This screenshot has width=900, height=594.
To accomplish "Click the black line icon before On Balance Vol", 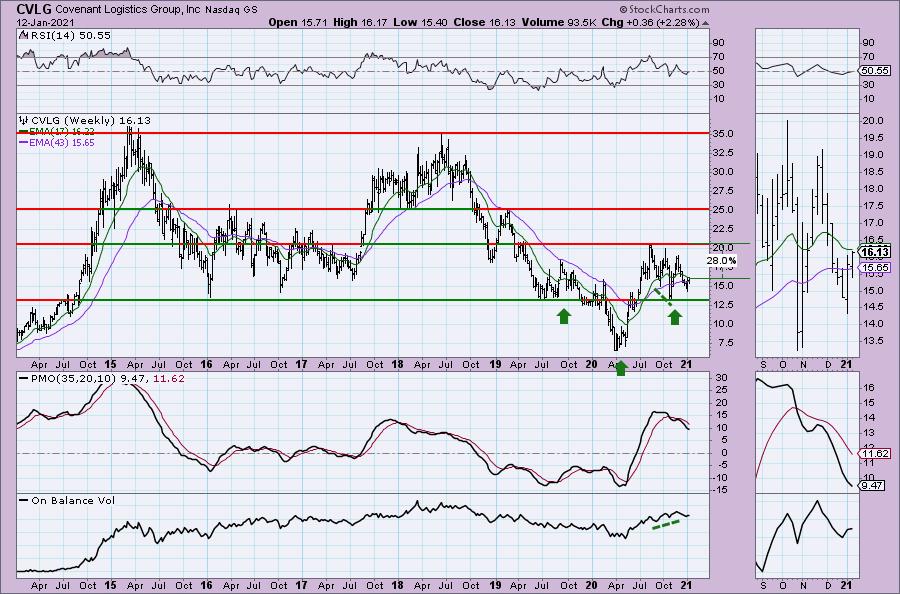I will [x=24, y=500].
